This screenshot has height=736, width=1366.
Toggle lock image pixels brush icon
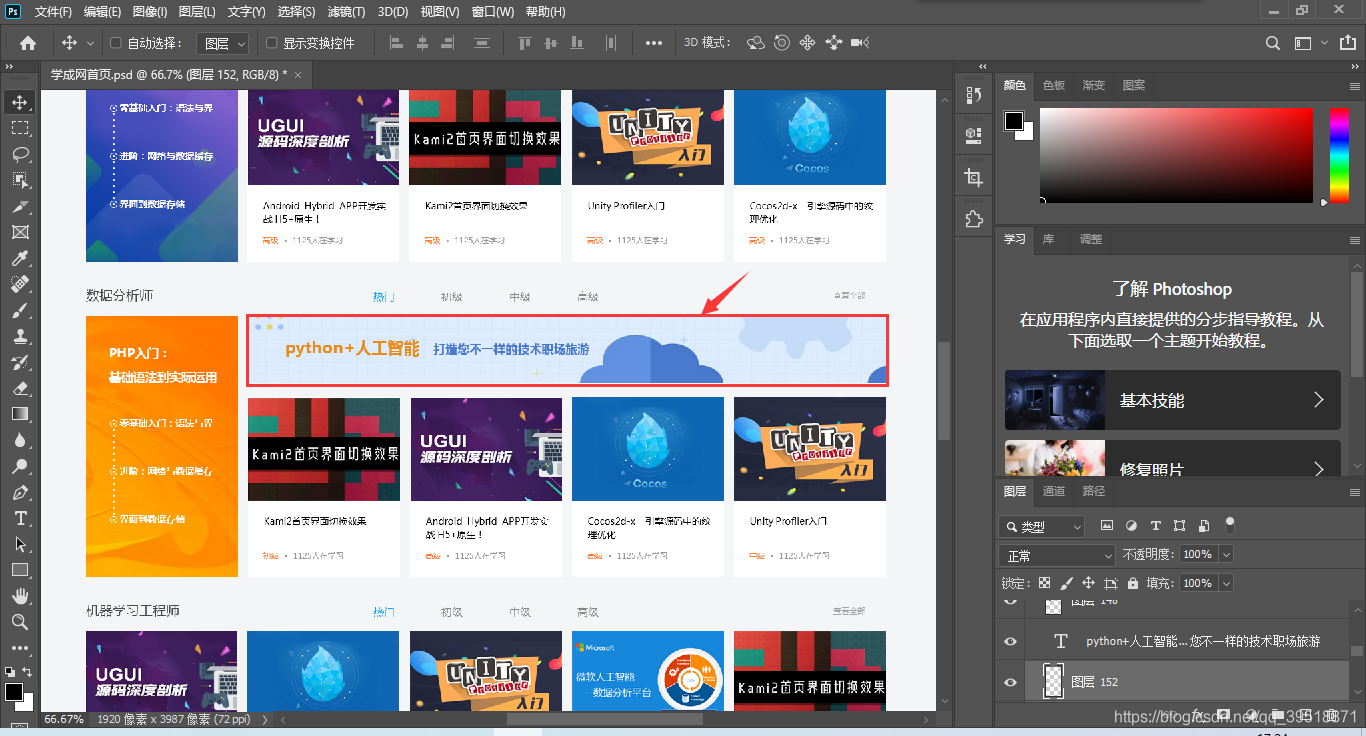(x=1067, y=583)
